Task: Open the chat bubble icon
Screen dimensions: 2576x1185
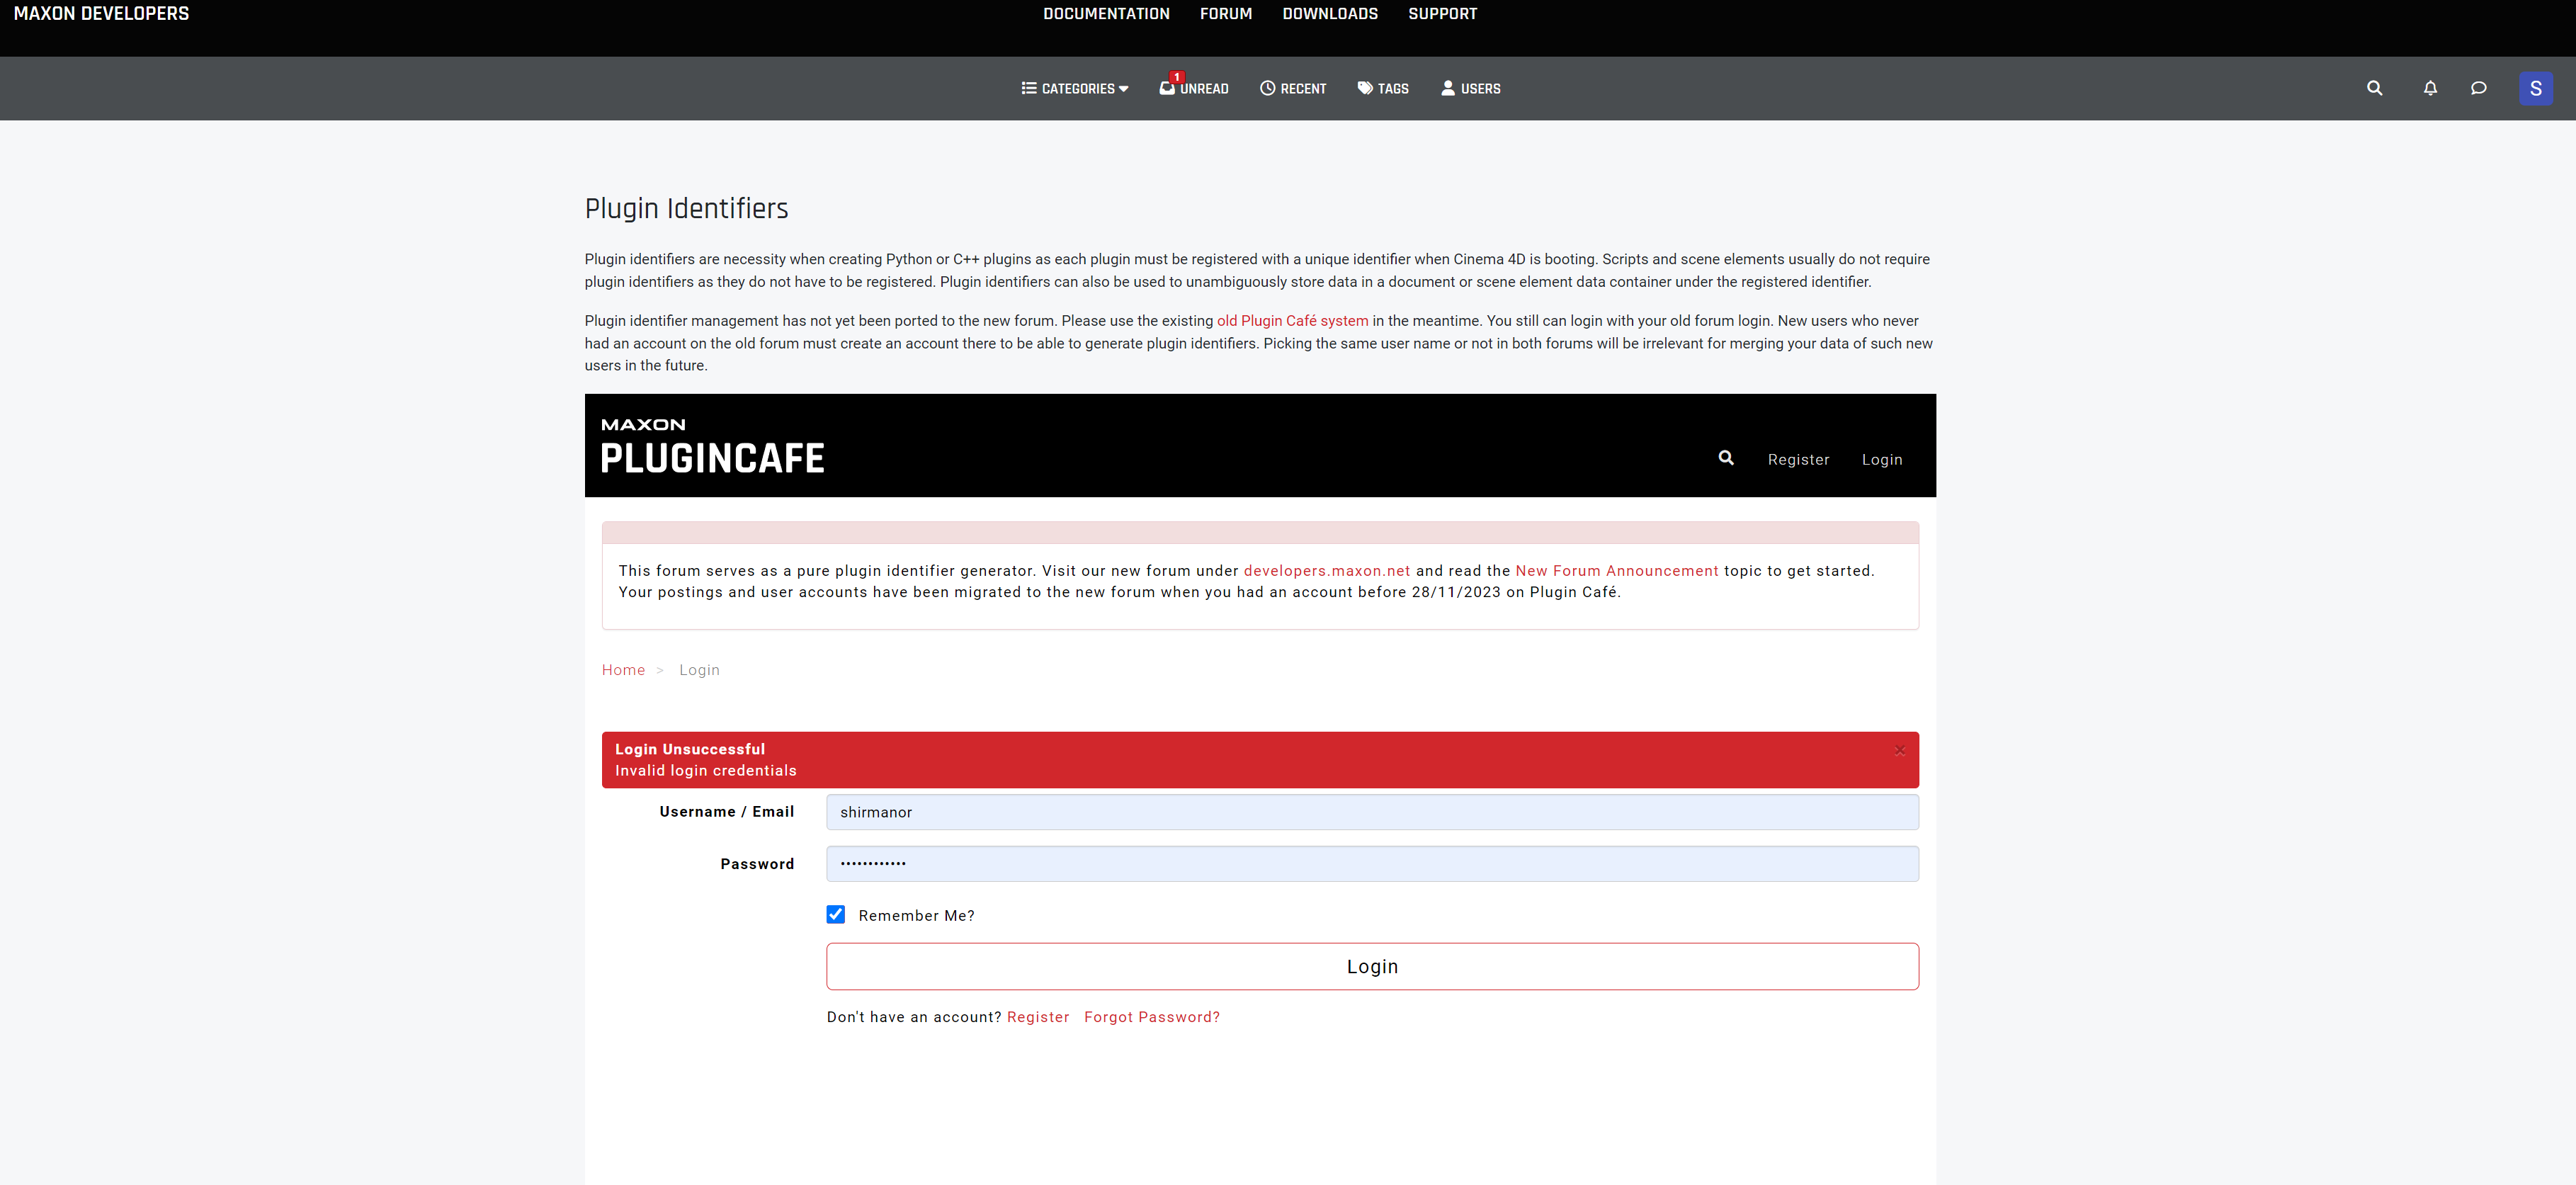Action: pyautogui.click(x=2478, y=88)
